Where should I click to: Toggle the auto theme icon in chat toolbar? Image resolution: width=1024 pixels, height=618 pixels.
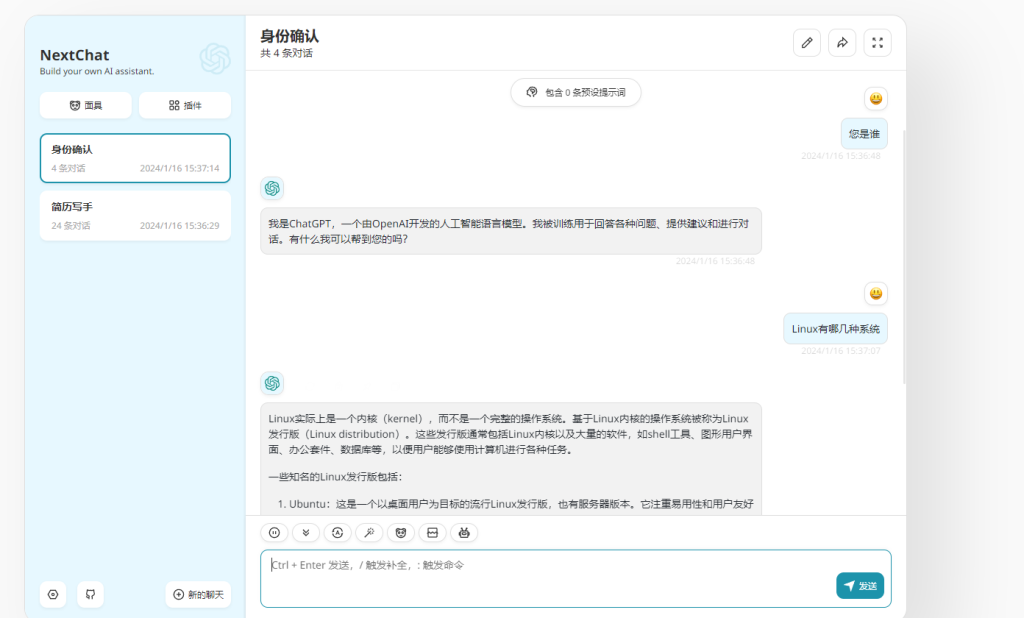(338, 533)
